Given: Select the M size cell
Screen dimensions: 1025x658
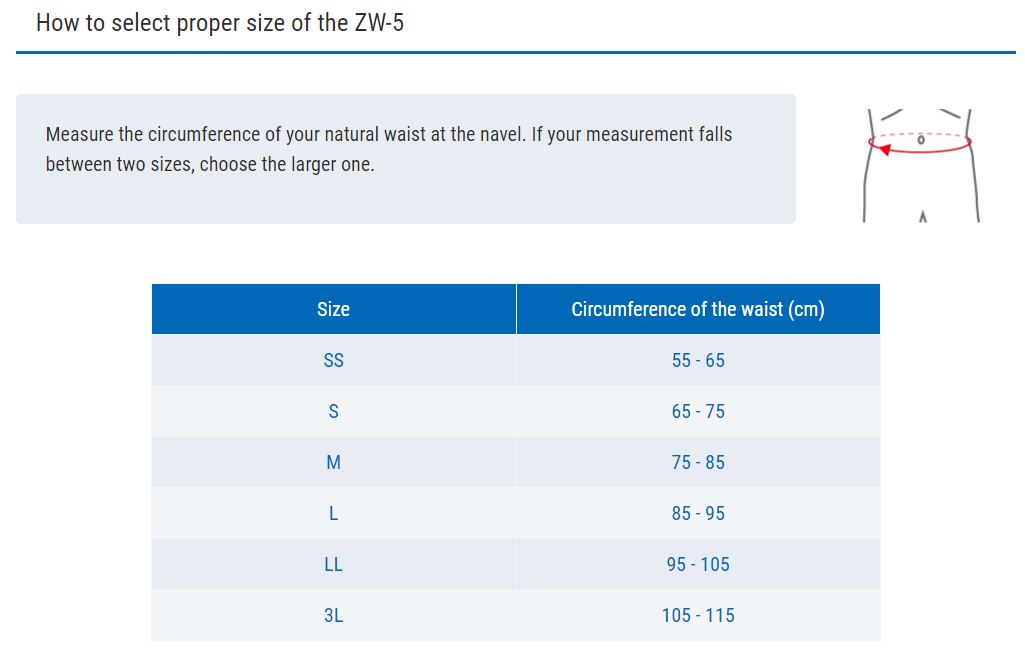Looking at the screenshot, I should tap(333, 462).
